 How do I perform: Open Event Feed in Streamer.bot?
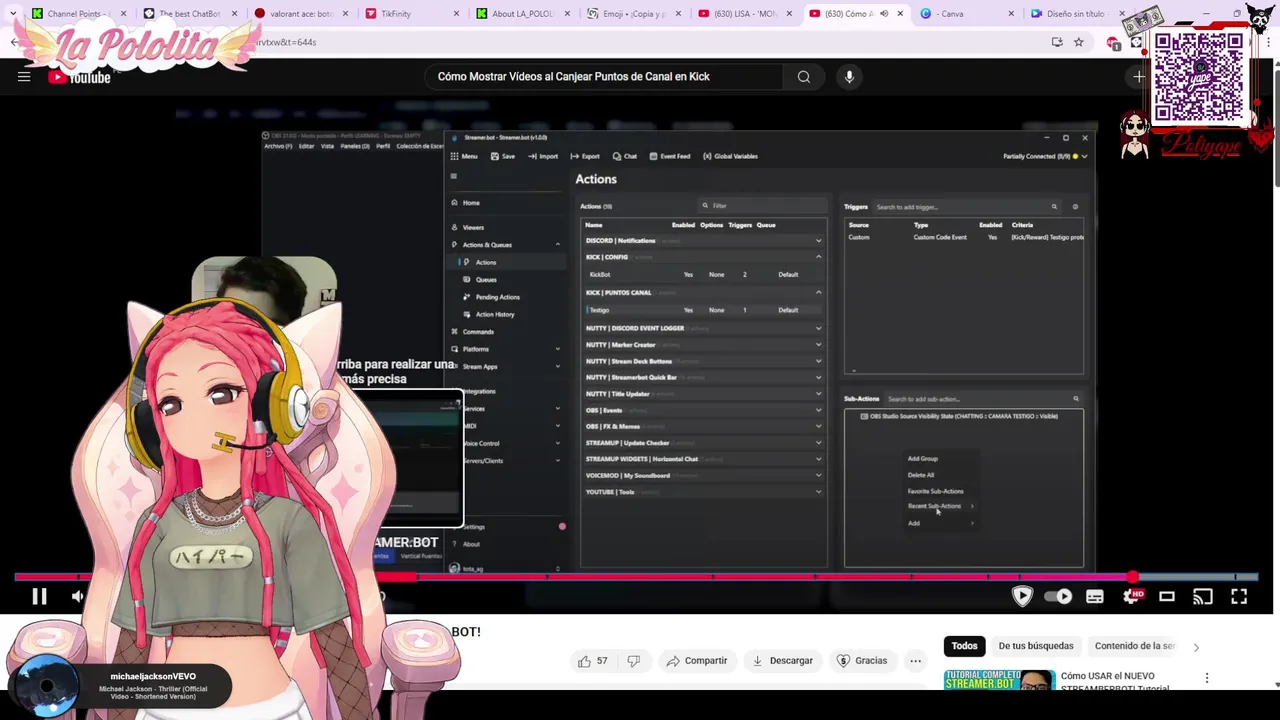coord(670,156)
